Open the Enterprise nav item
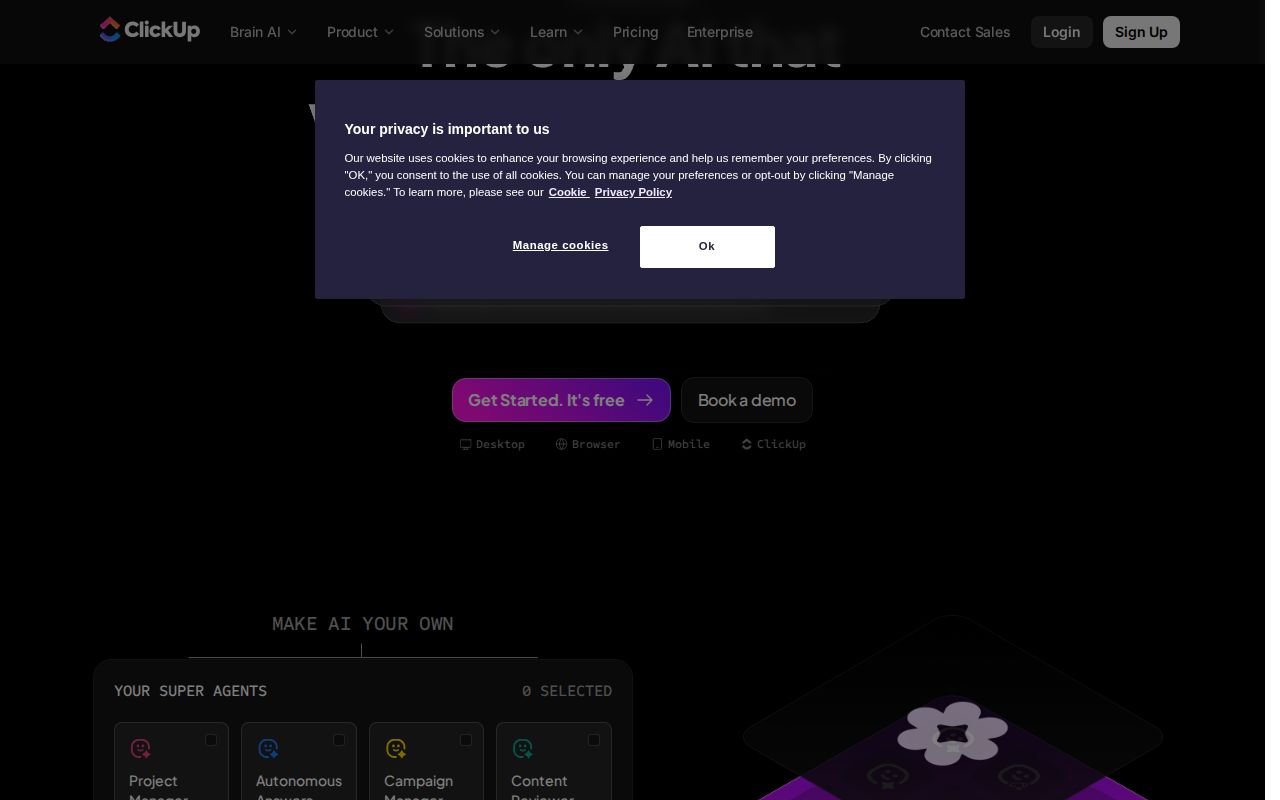The image size is (1280, 800). point(720,32)
